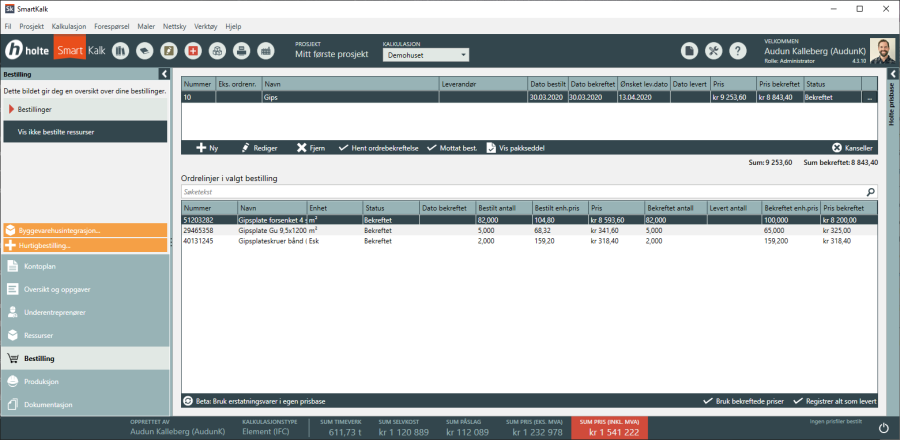Open the Kalkulasjon Demohuset dropdown
The height and width of the screenshot is (440, 900).
point(425,56)
